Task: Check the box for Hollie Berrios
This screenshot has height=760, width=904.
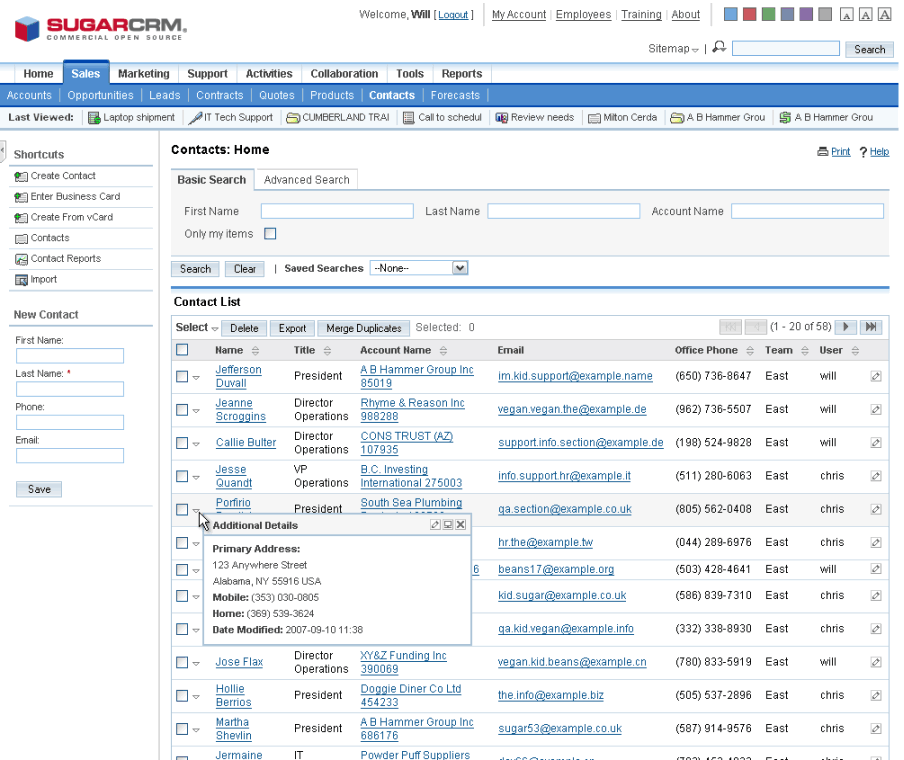Action: coord(182,696)
